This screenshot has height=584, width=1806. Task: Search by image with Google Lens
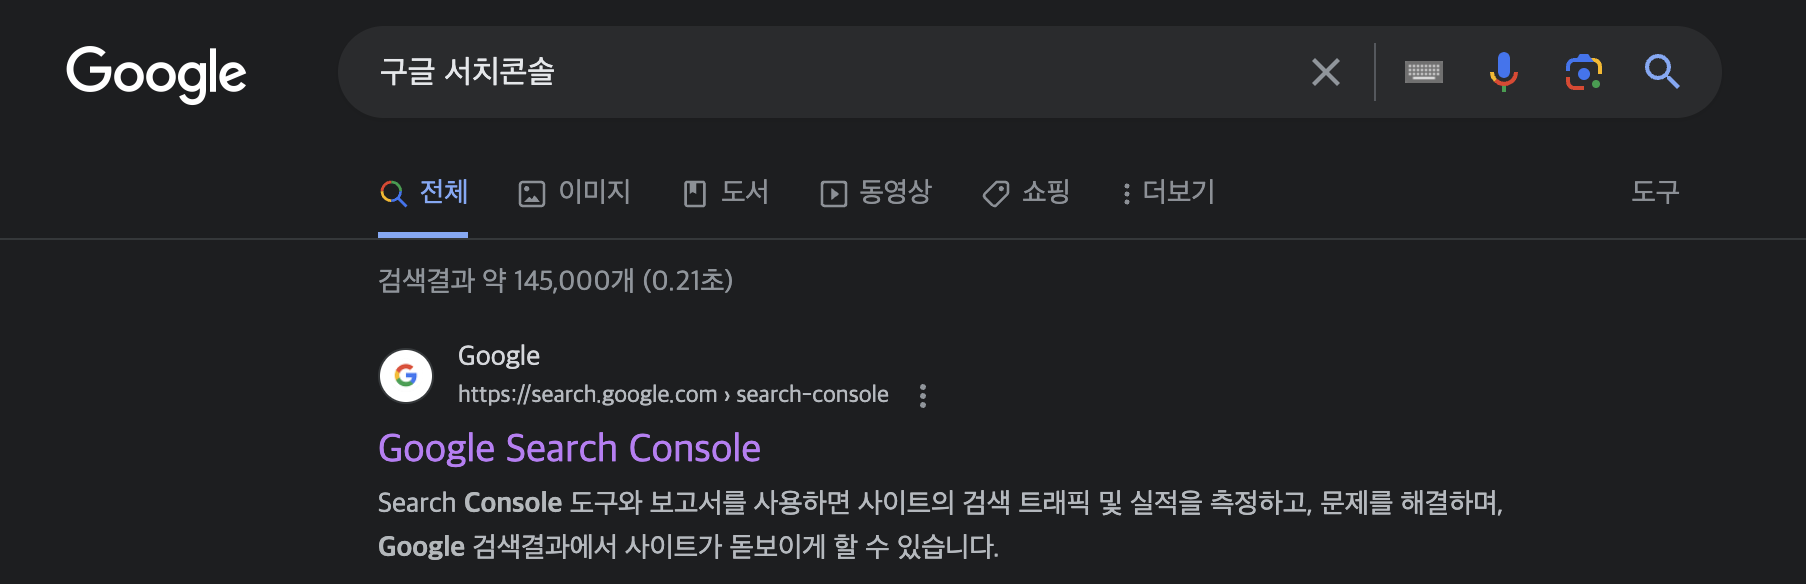1583,72
